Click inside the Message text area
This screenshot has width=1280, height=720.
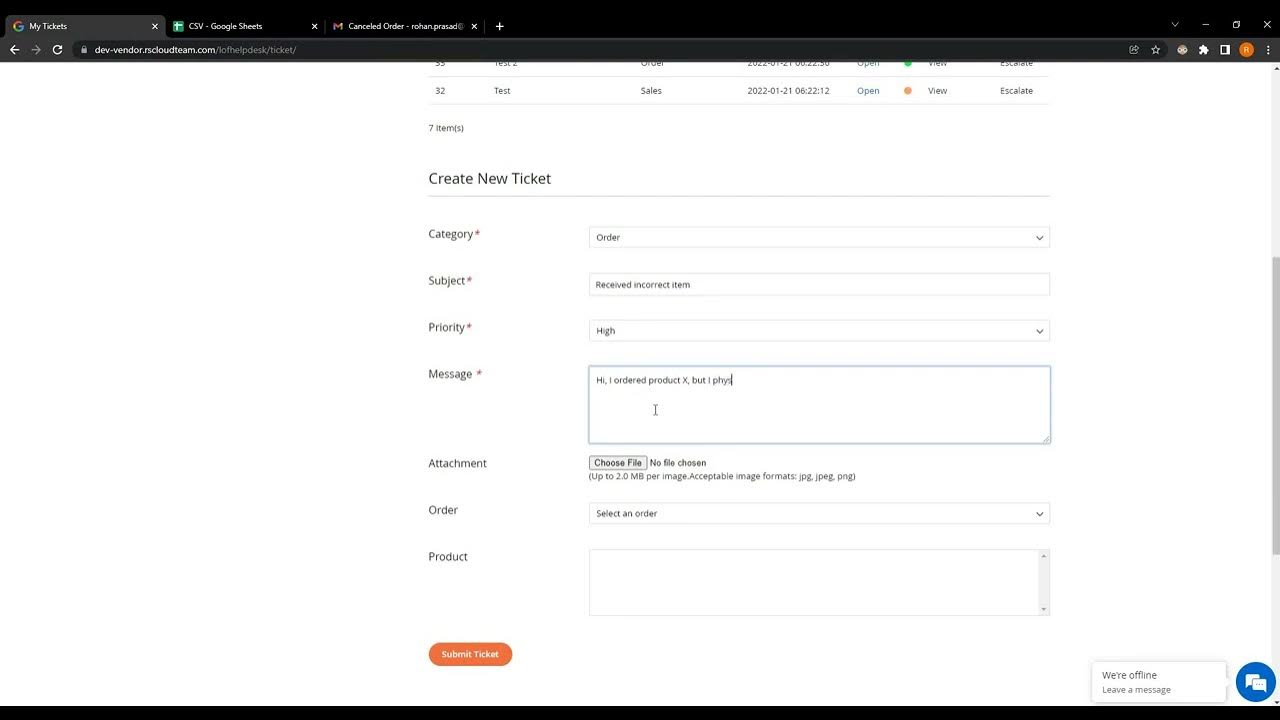click(x=819, y=405)
